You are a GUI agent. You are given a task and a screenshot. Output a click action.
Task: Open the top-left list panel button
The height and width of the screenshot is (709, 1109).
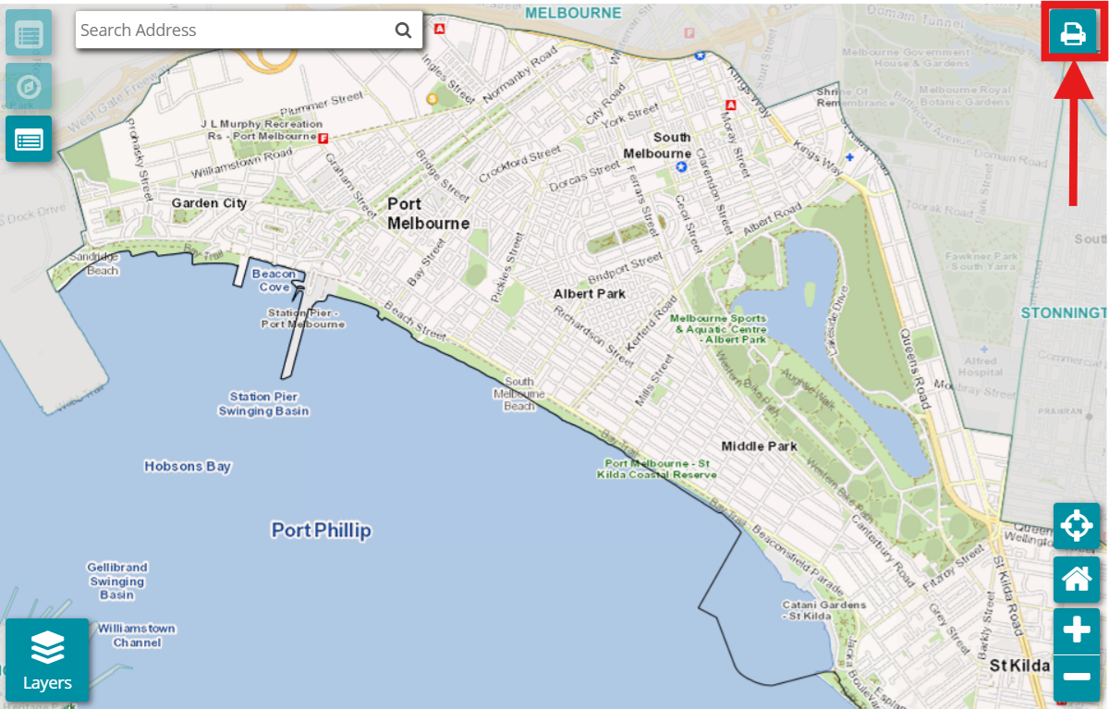[x=29, y=33]
